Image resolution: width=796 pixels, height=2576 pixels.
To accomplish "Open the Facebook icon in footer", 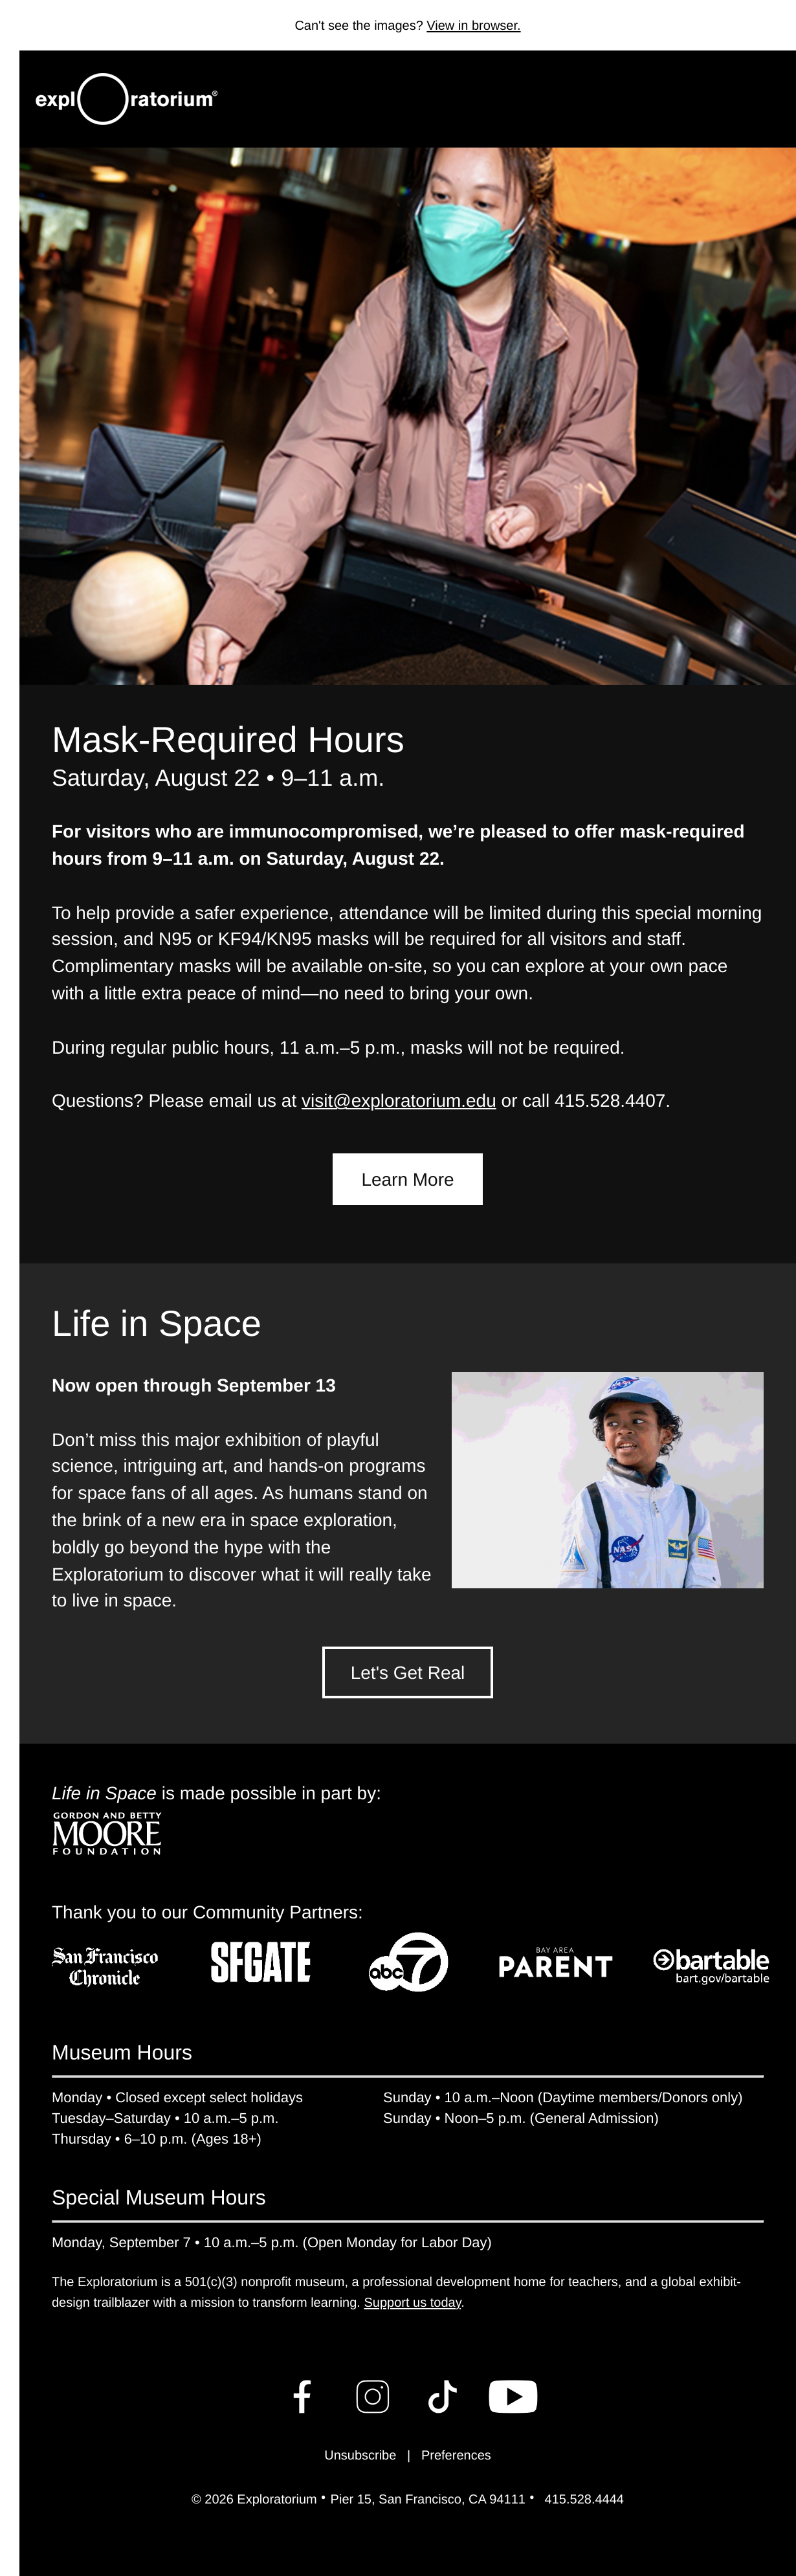I will pyautogui.click(x=302, y=2396).
